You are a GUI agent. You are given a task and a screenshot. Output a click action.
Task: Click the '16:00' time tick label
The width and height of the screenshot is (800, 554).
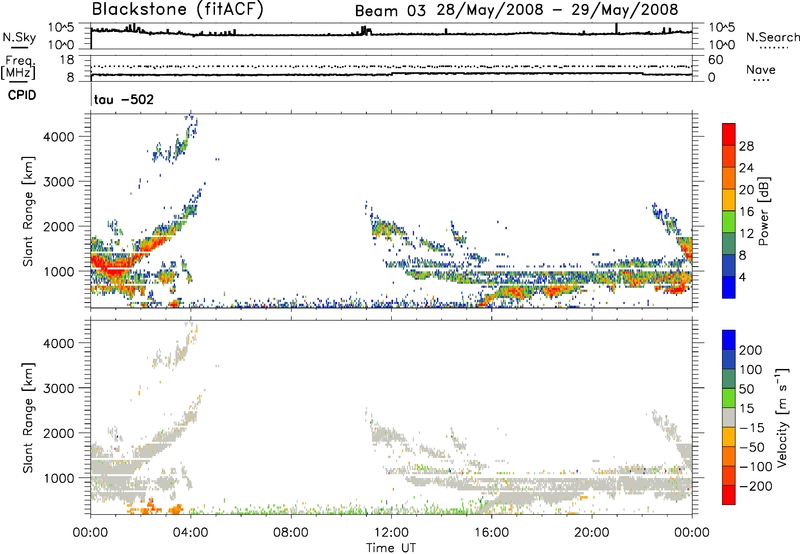point(491,533)
